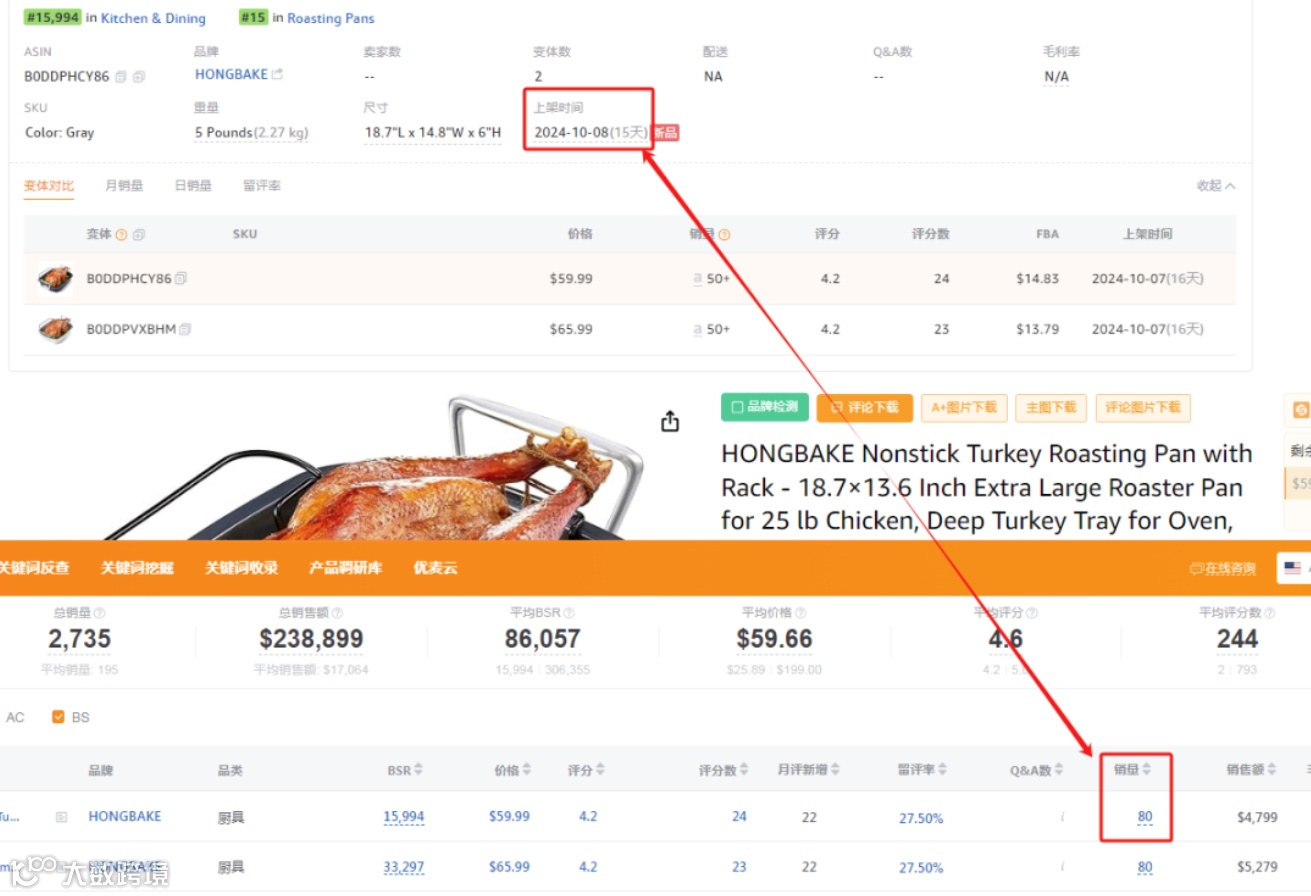
Task: Open the HONGBAKE brand link in product details
Action: (x=231, y=74)
